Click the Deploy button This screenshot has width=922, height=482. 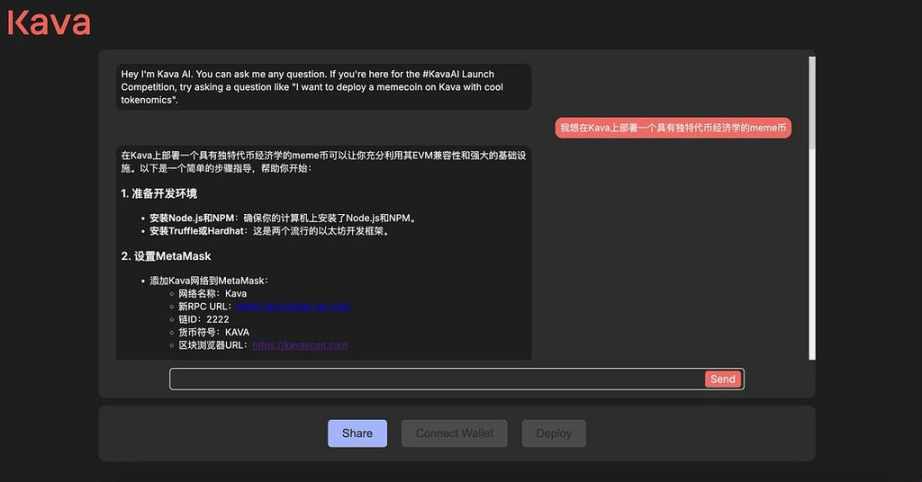click(554, 433)
